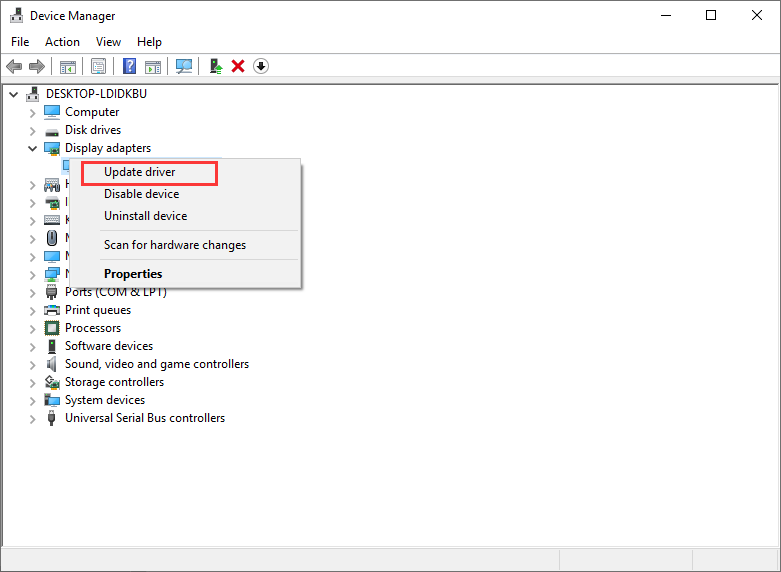Screen dimensions: 781x572
Task: Open the Action menu
Action: (x=62, y=42)
